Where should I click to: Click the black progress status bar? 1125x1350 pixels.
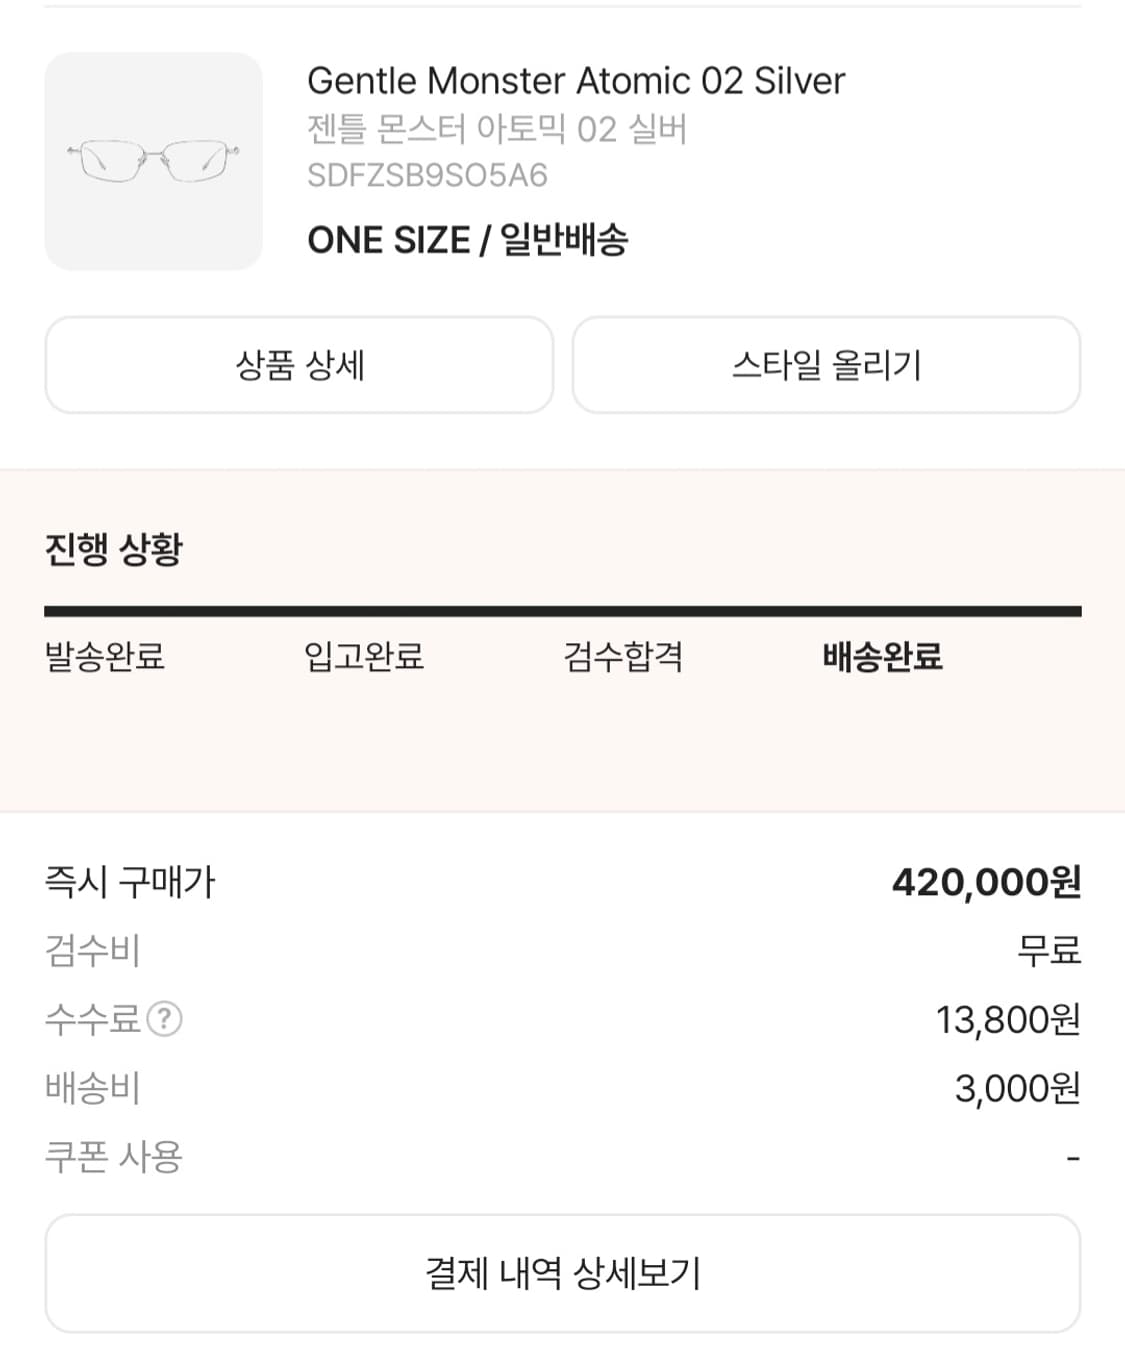click(562, 611)
